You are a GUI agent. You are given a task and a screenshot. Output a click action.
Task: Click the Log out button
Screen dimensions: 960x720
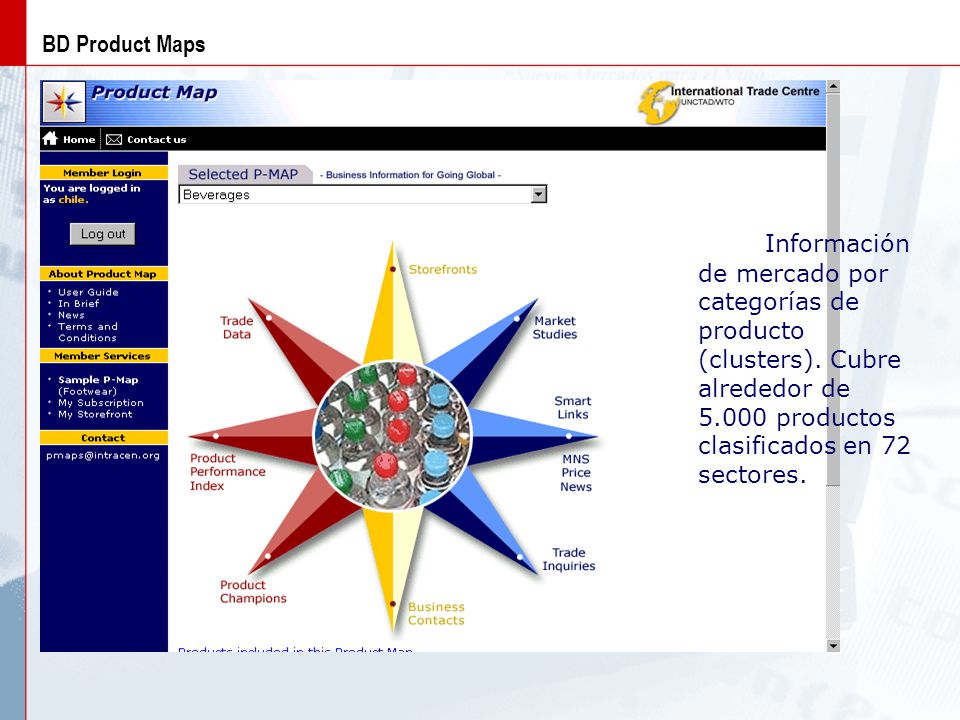pos(103,234)
